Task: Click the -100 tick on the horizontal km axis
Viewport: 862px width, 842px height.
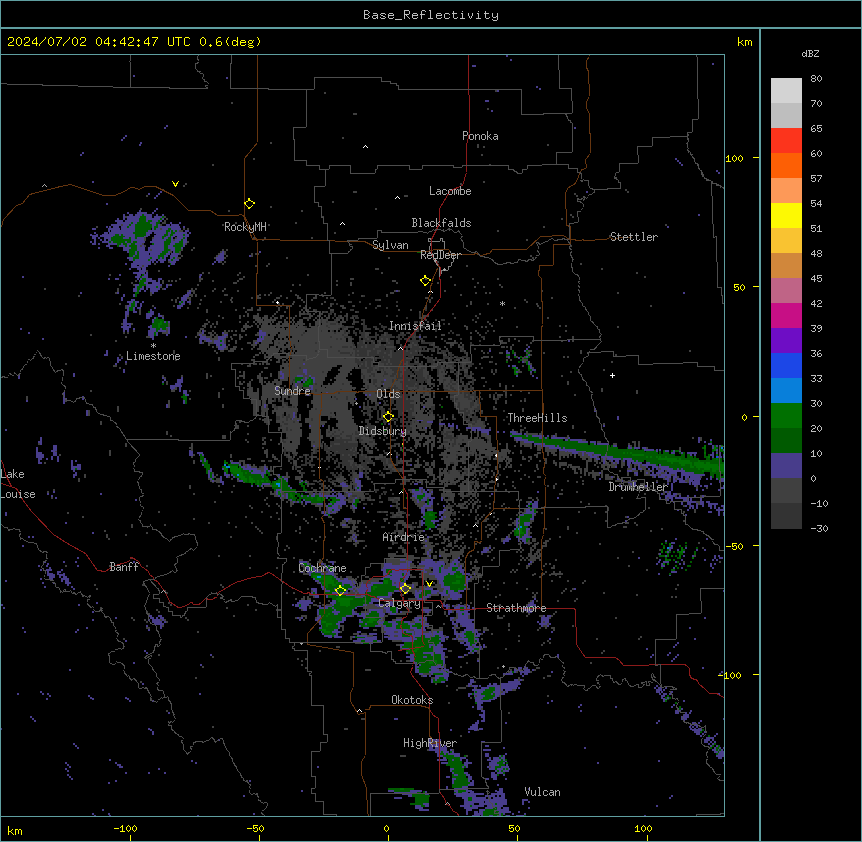Action: point(126,828)
